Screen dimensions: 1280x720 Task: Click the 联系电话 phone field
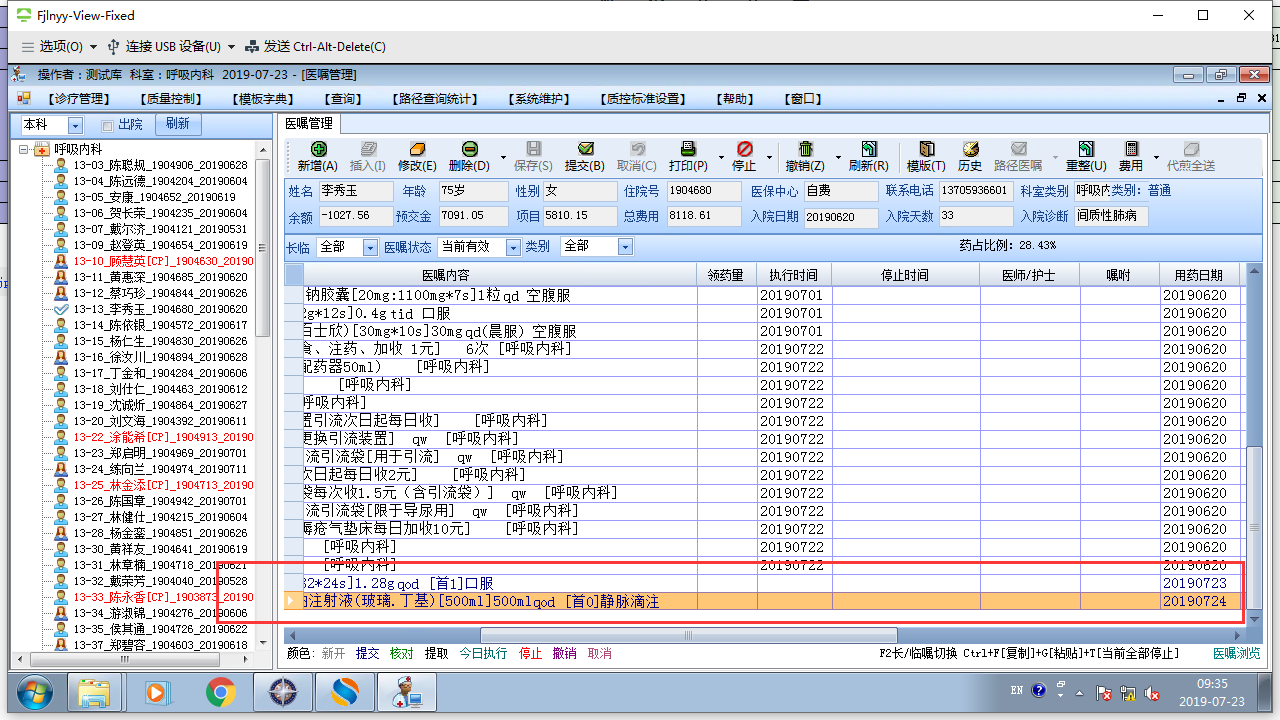[x=975, y=191]
